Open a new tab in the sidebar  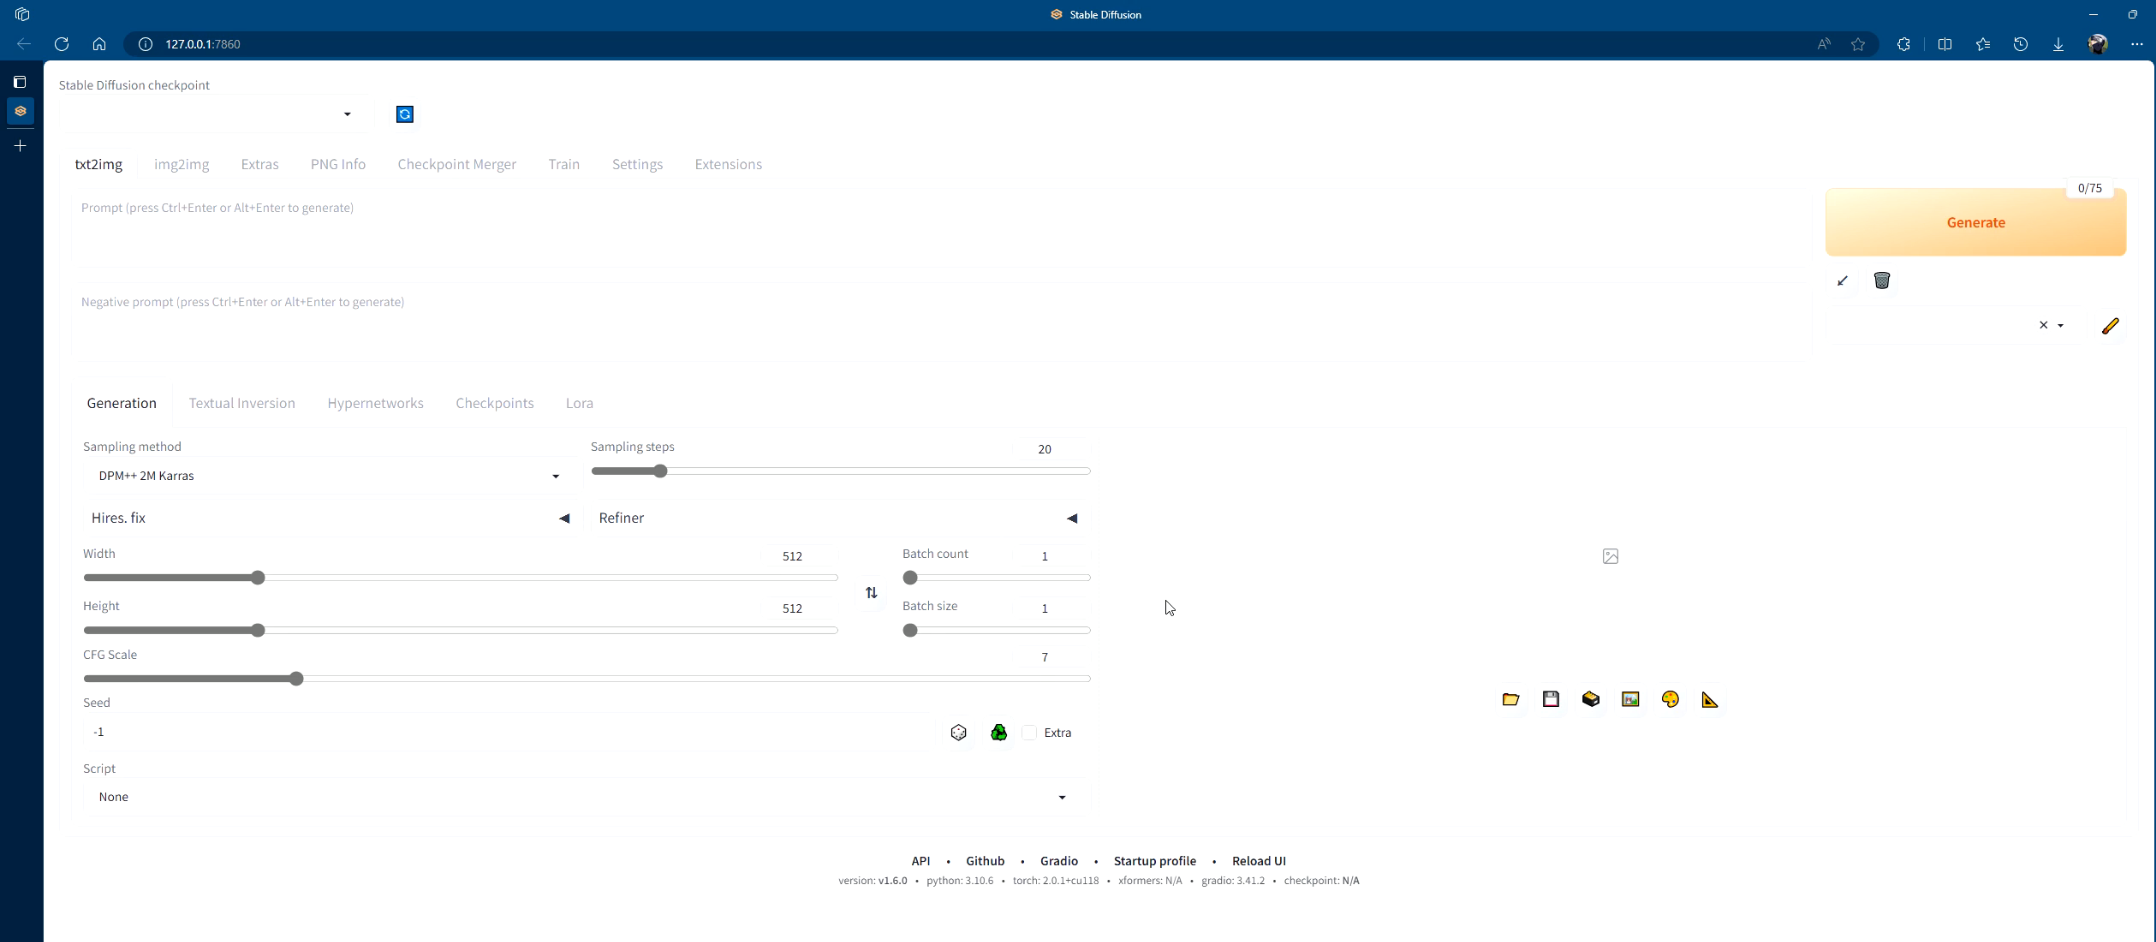point(20,146)
